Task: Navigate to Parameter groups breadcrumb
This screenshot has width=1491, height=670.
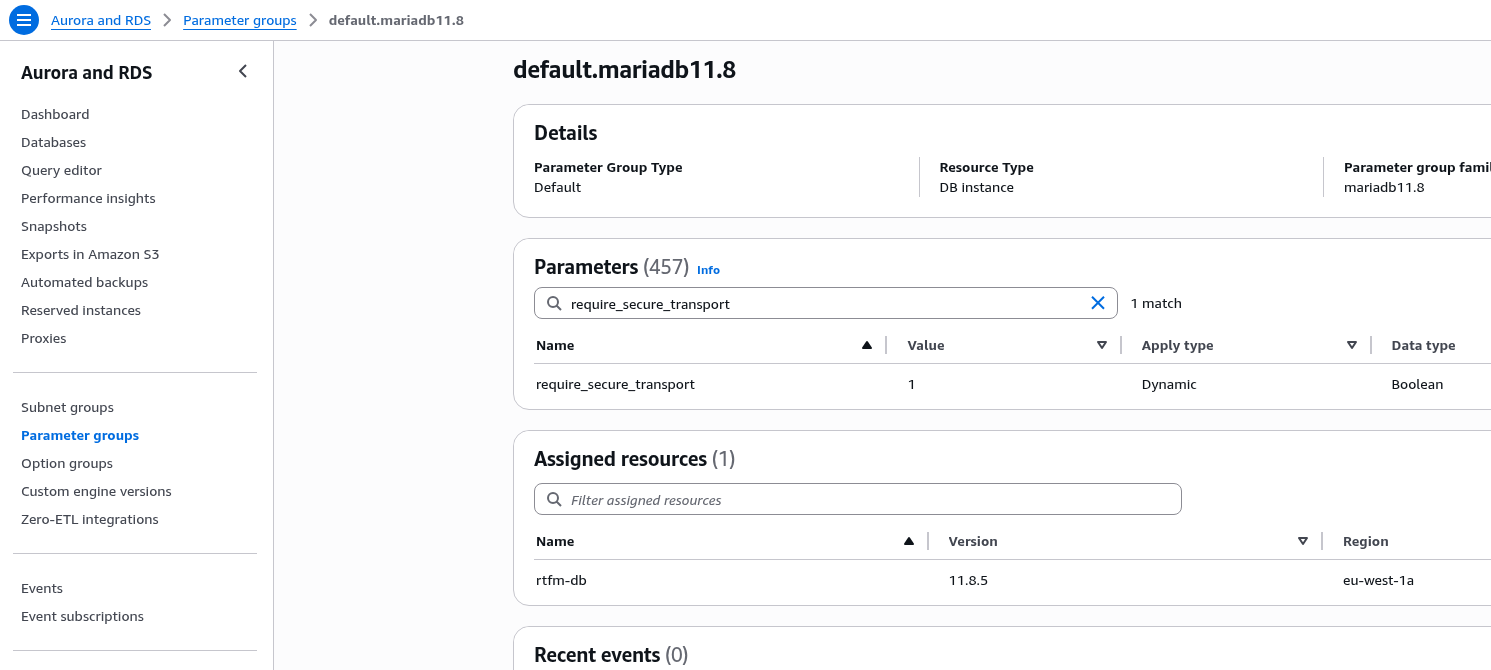Action: coord(239,20)
